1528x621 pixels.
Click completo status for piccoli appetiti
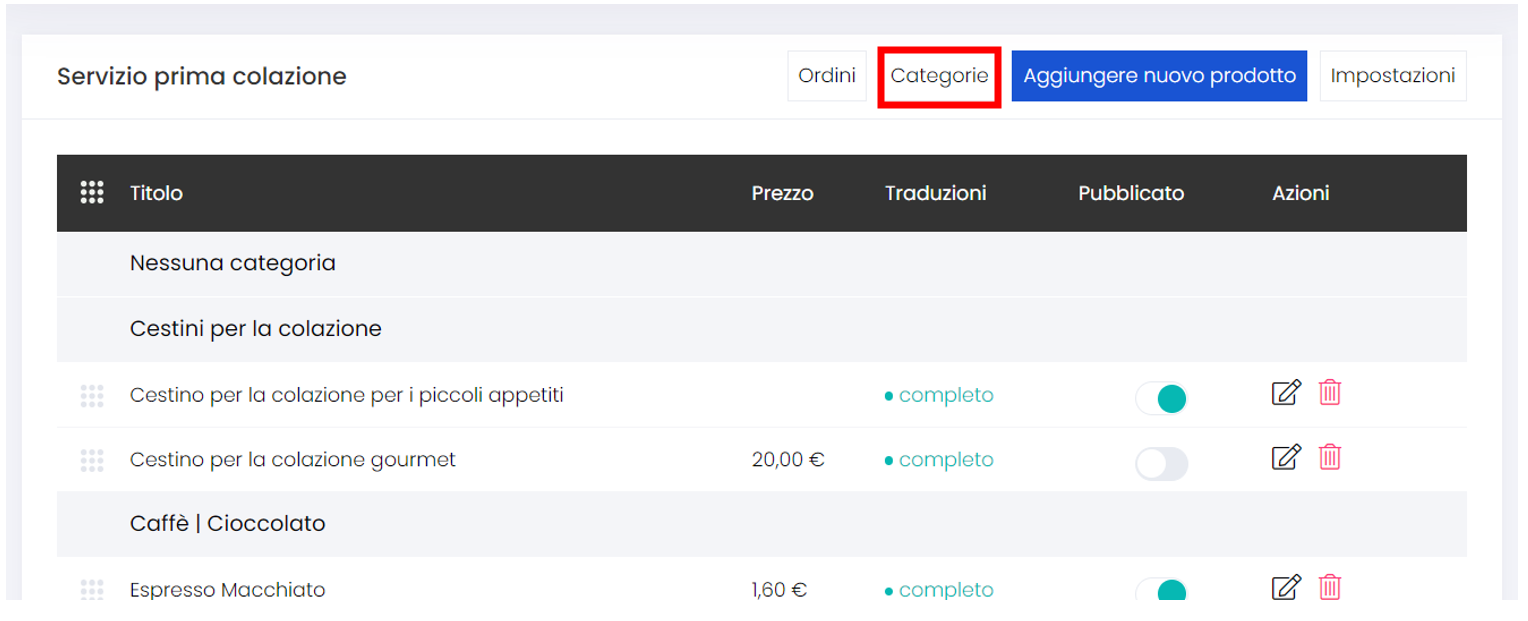tap(939, 395)
